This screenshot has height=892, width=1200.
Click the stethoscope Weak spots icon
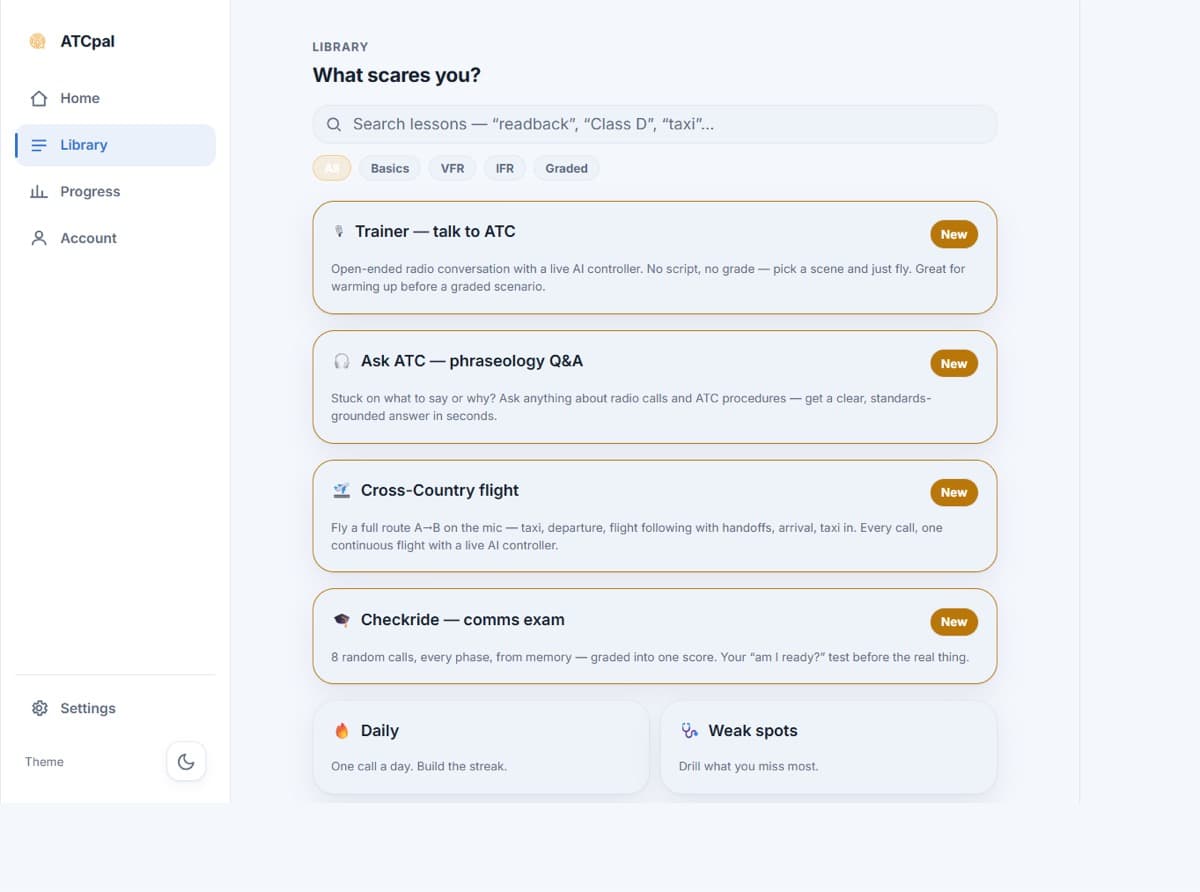click(690, 731)
